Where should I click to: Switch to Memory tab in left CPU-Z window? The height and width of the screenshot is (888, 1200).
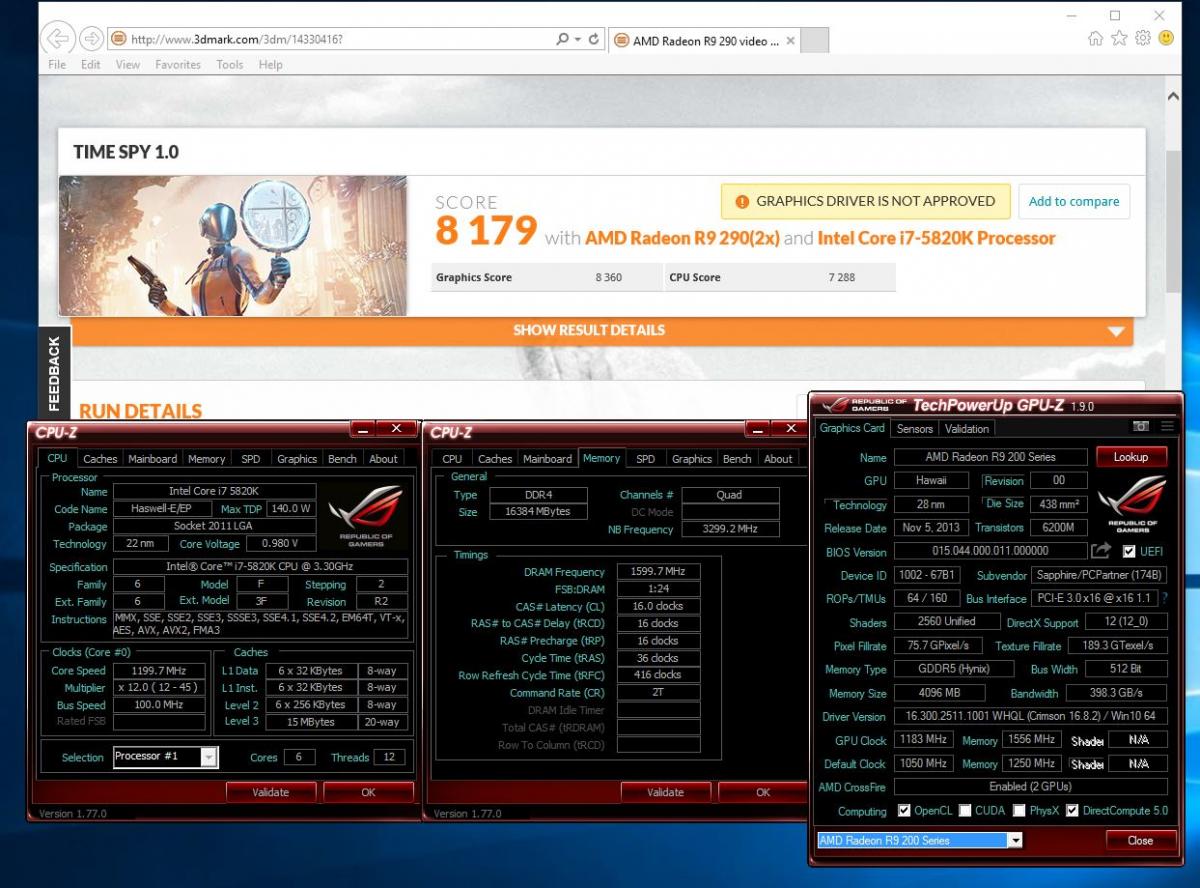tap(206, 459)
